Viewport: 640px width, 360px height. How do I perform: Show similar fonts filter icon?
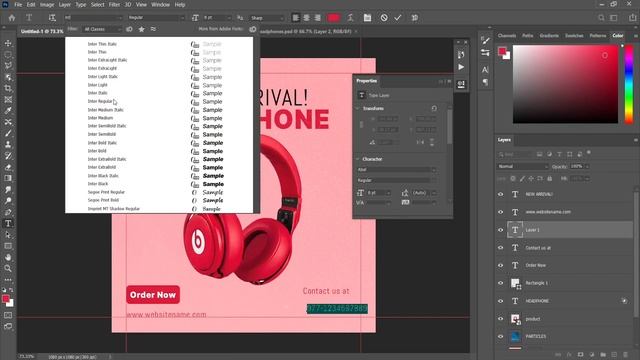153,29
